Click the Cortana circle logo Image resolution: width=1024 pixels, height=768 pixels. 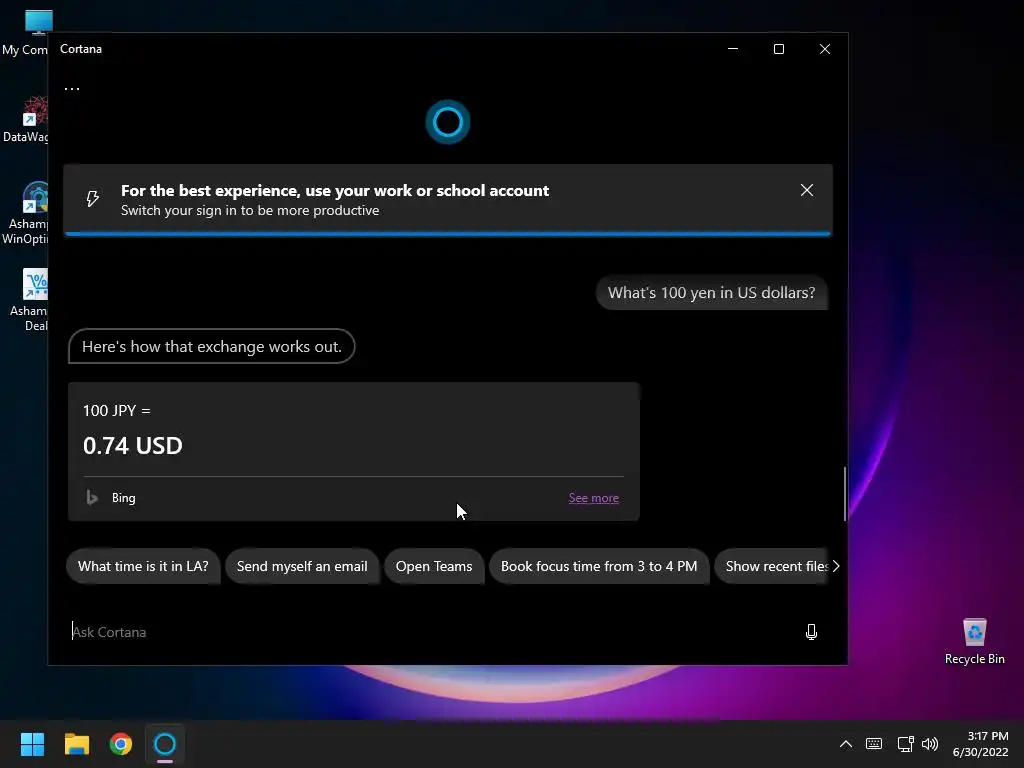coord(448,121)
